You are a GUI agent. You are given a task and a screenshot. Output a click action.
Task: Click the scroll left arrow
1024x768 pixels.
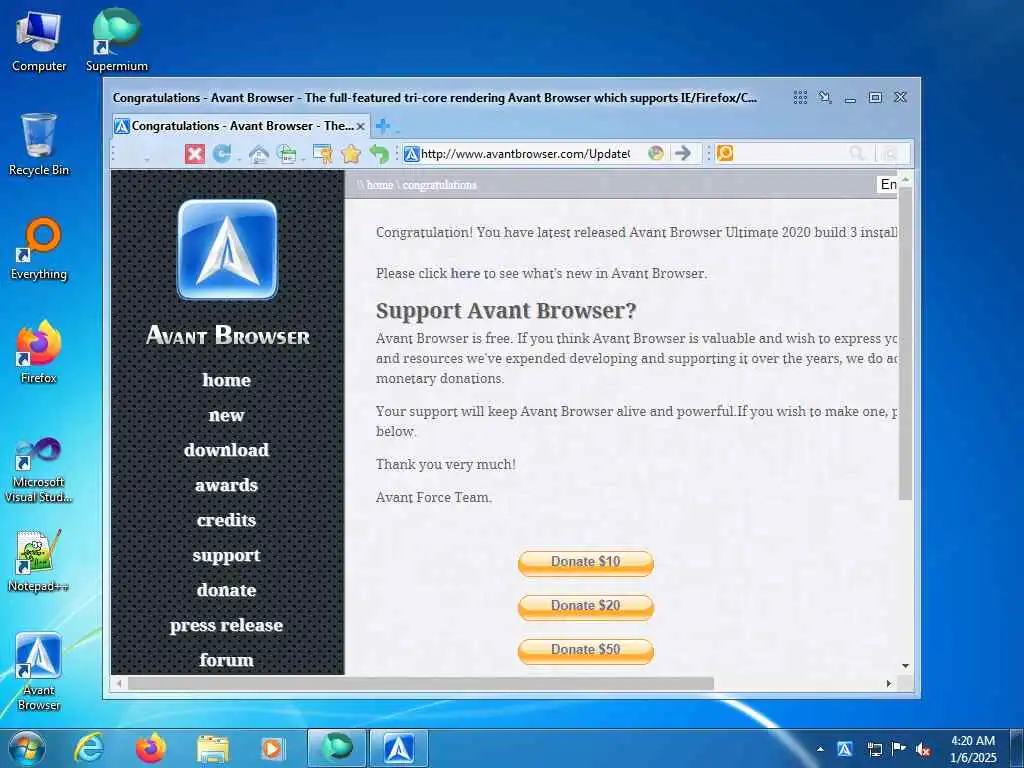[x=119, y=683]
